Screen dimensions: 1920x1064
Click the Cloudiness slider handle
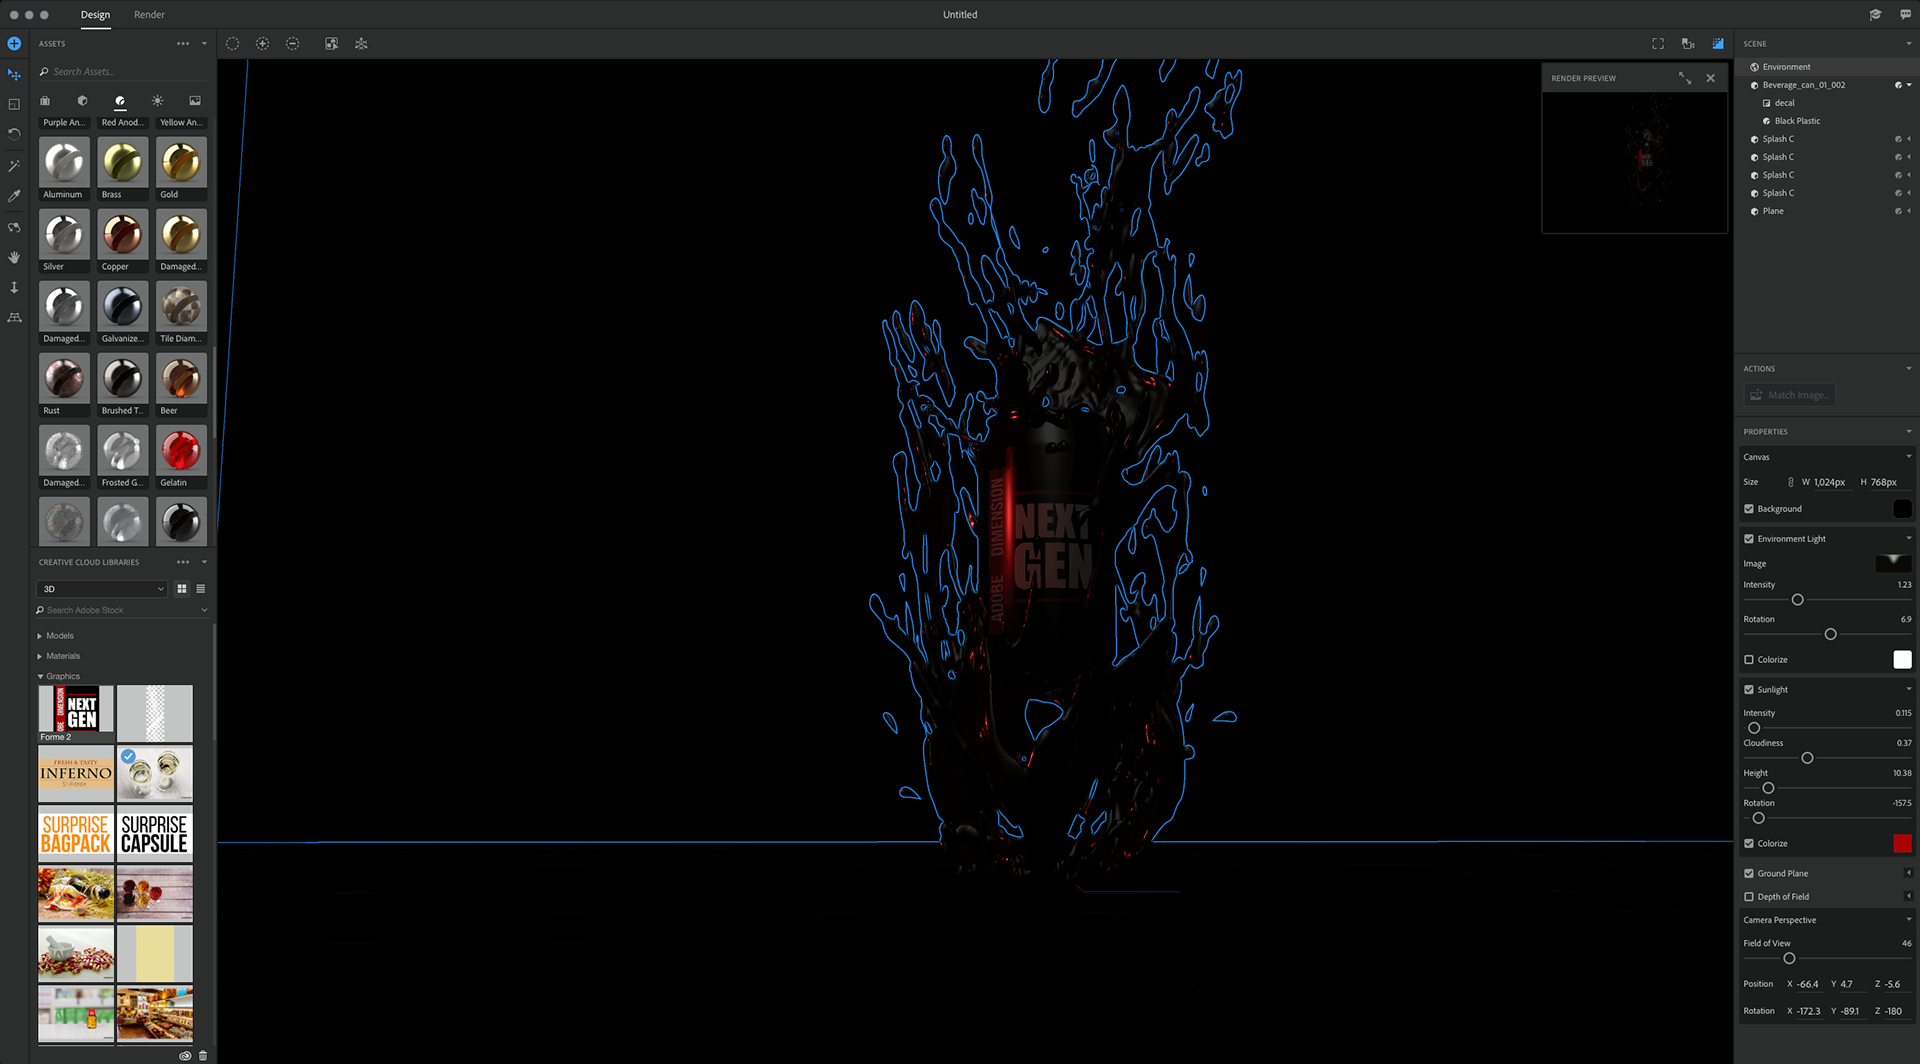[1807, 758]
